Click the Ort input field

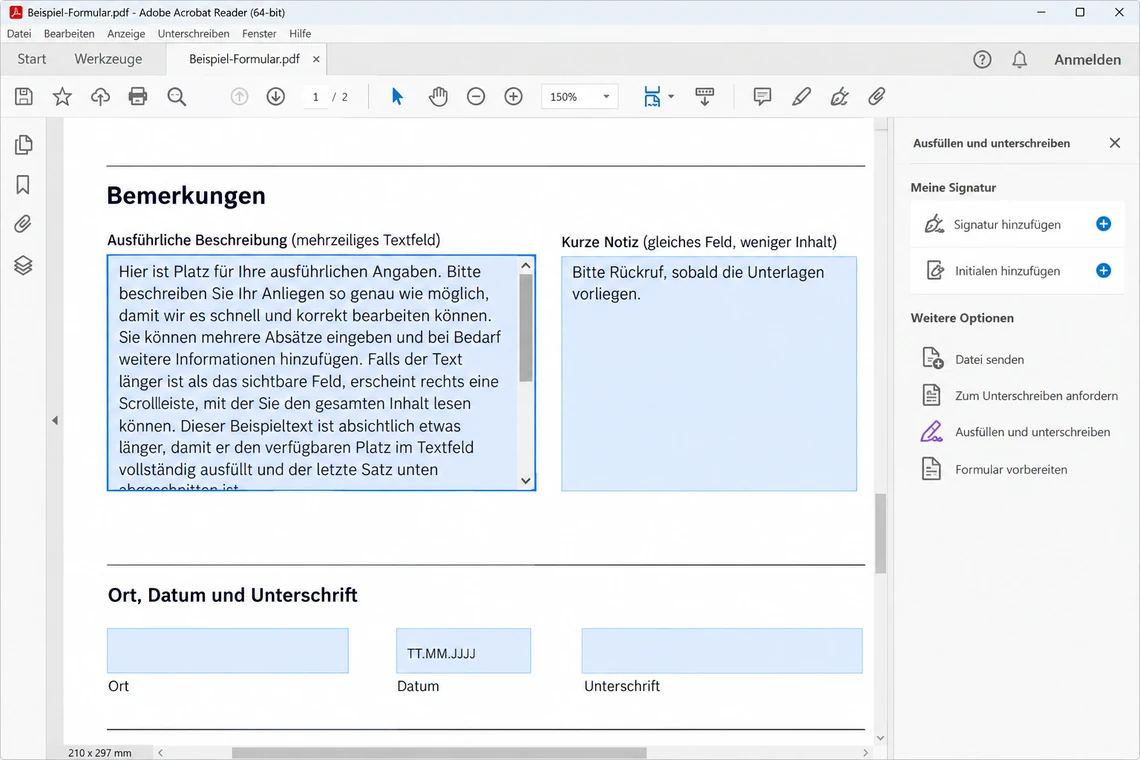[x=228, y=651]
